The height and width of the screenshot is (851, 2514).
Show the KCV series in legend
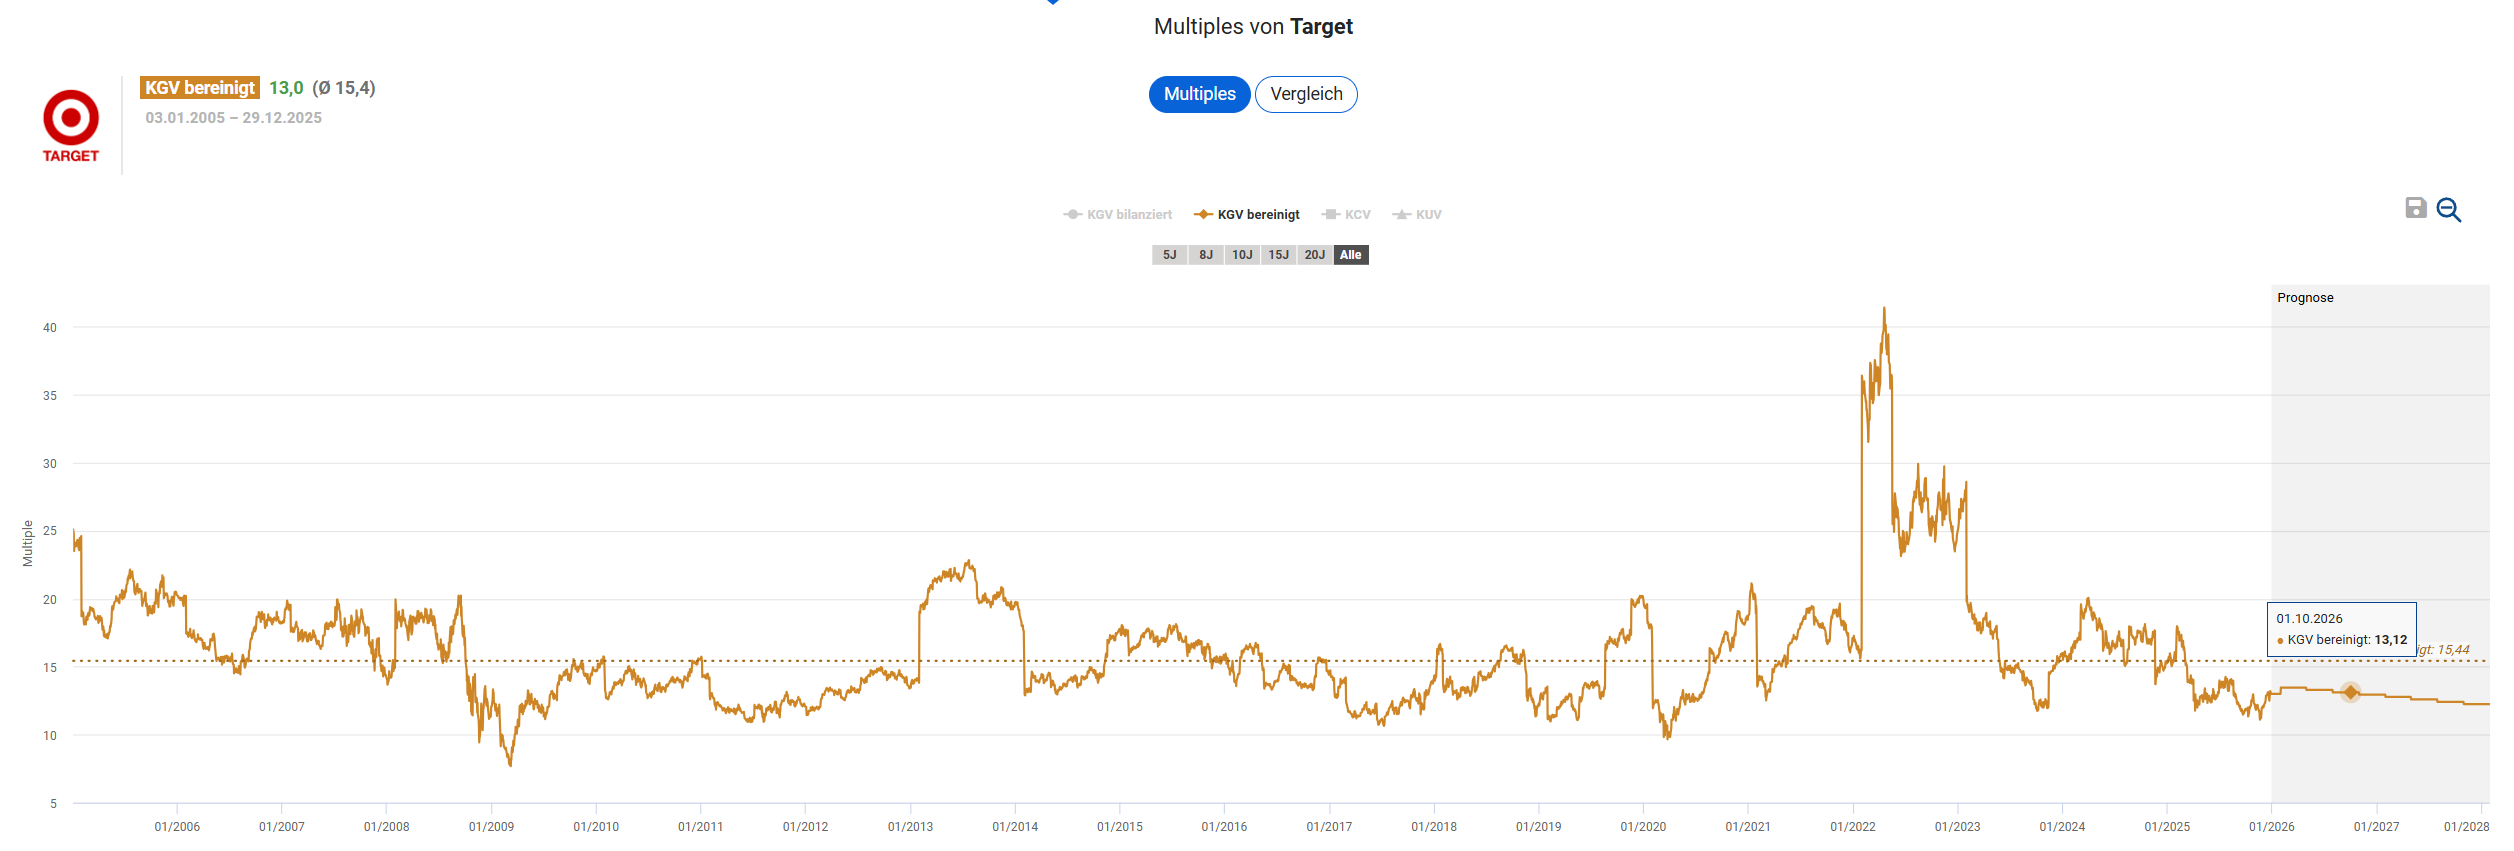(x=1346, y=215)
